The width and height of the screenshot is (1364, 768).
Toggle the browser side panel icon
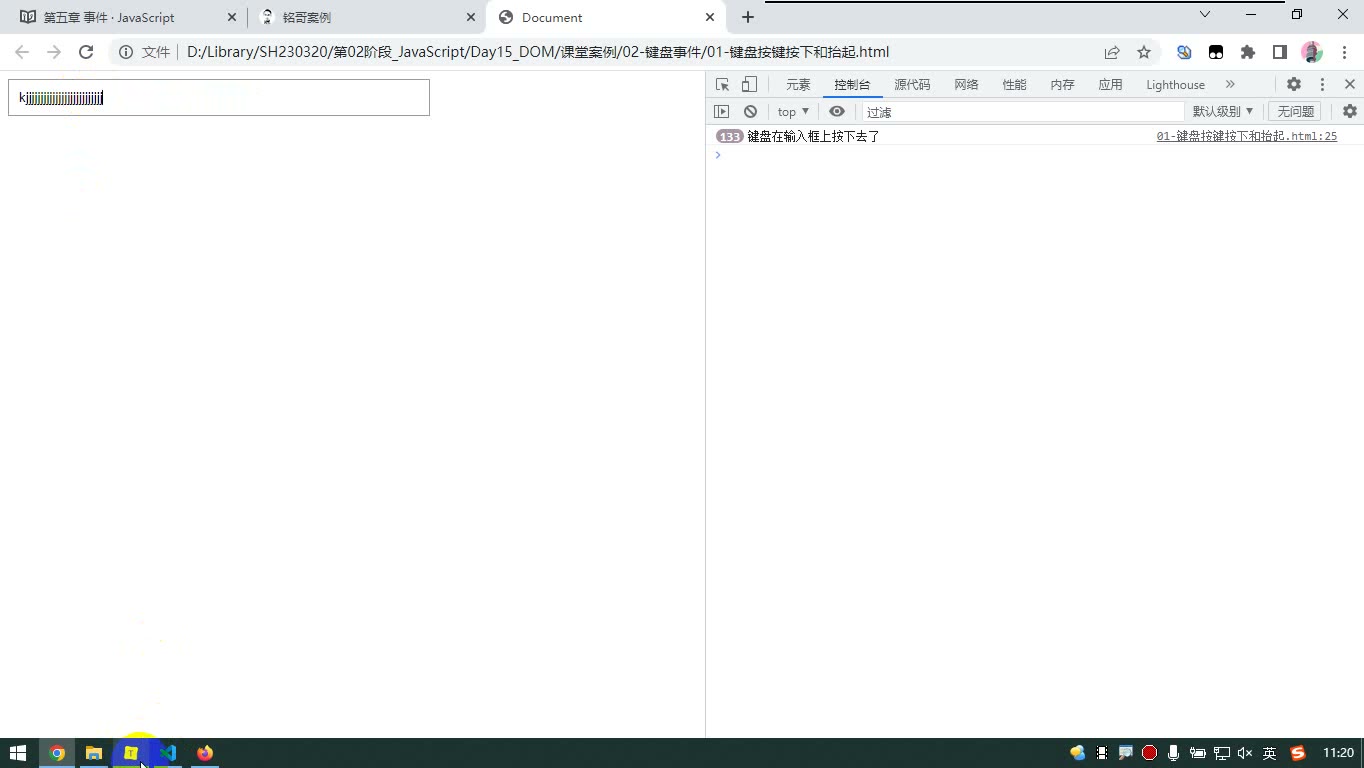pos(1280,52)
